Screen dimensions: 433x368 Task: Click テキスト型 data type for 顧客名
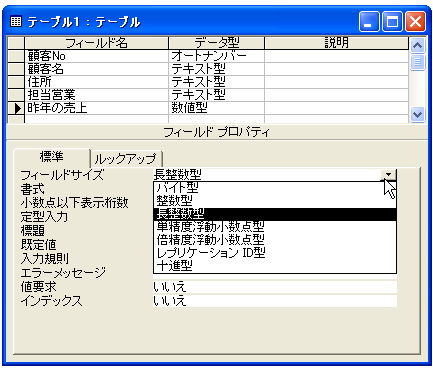tap(216, 69)
